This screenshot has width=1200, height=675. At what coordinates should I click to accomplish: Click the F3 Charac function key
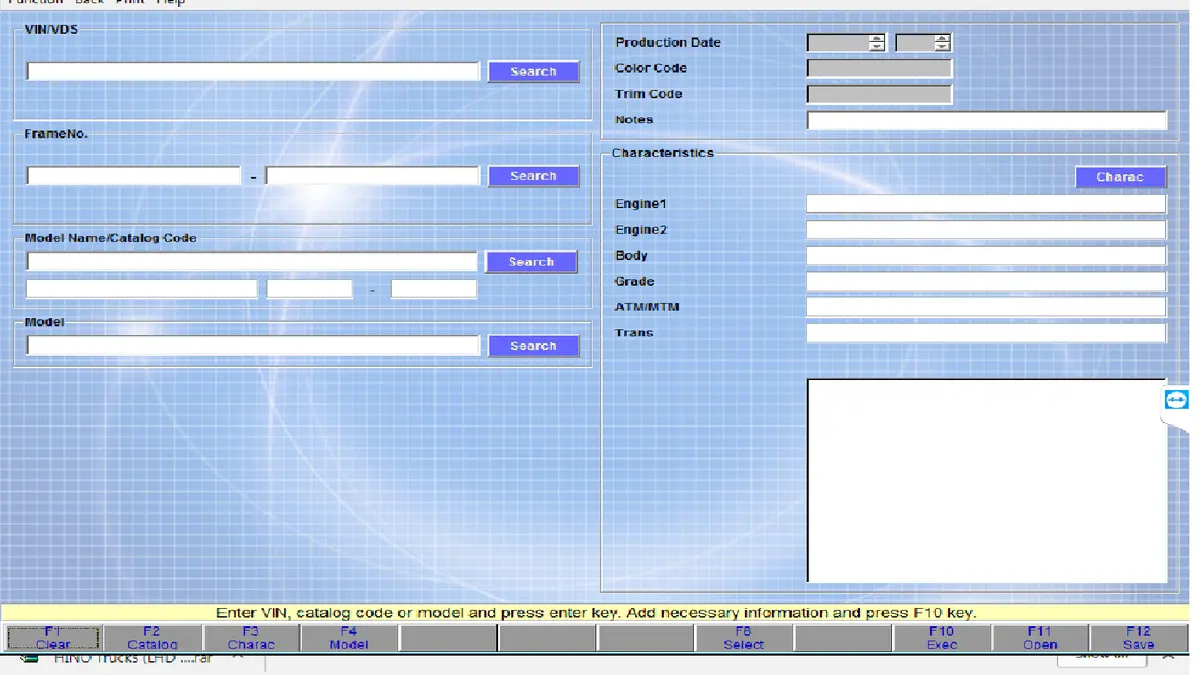251,638
